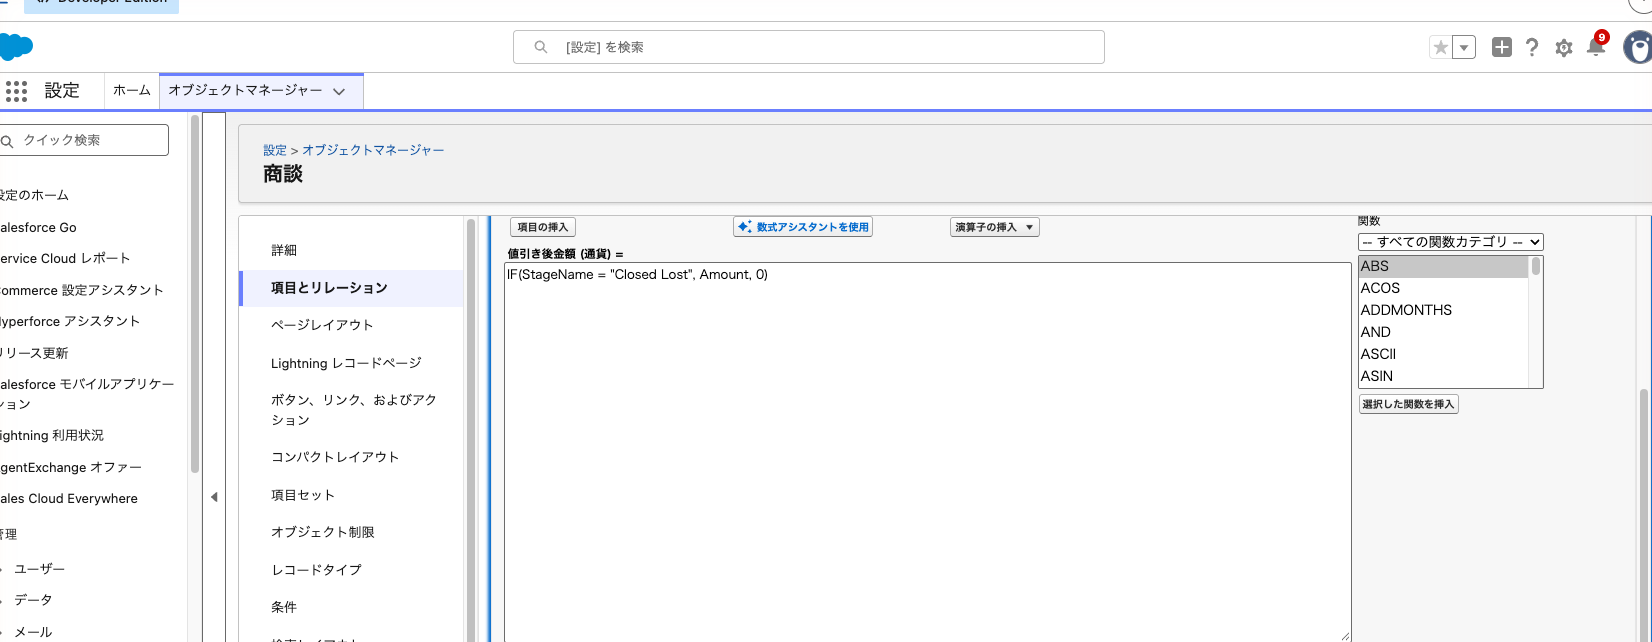Open the favorites list dropdown arrow
This screenshot has height=642, width=1652.
(x=1464, y=47)
